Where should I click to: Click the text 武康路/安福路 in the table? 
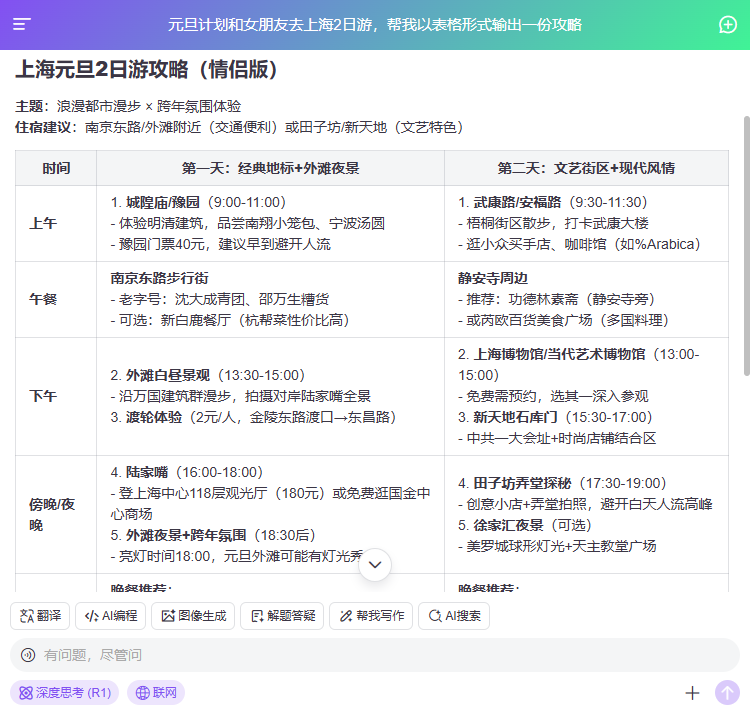pos(517,202)
